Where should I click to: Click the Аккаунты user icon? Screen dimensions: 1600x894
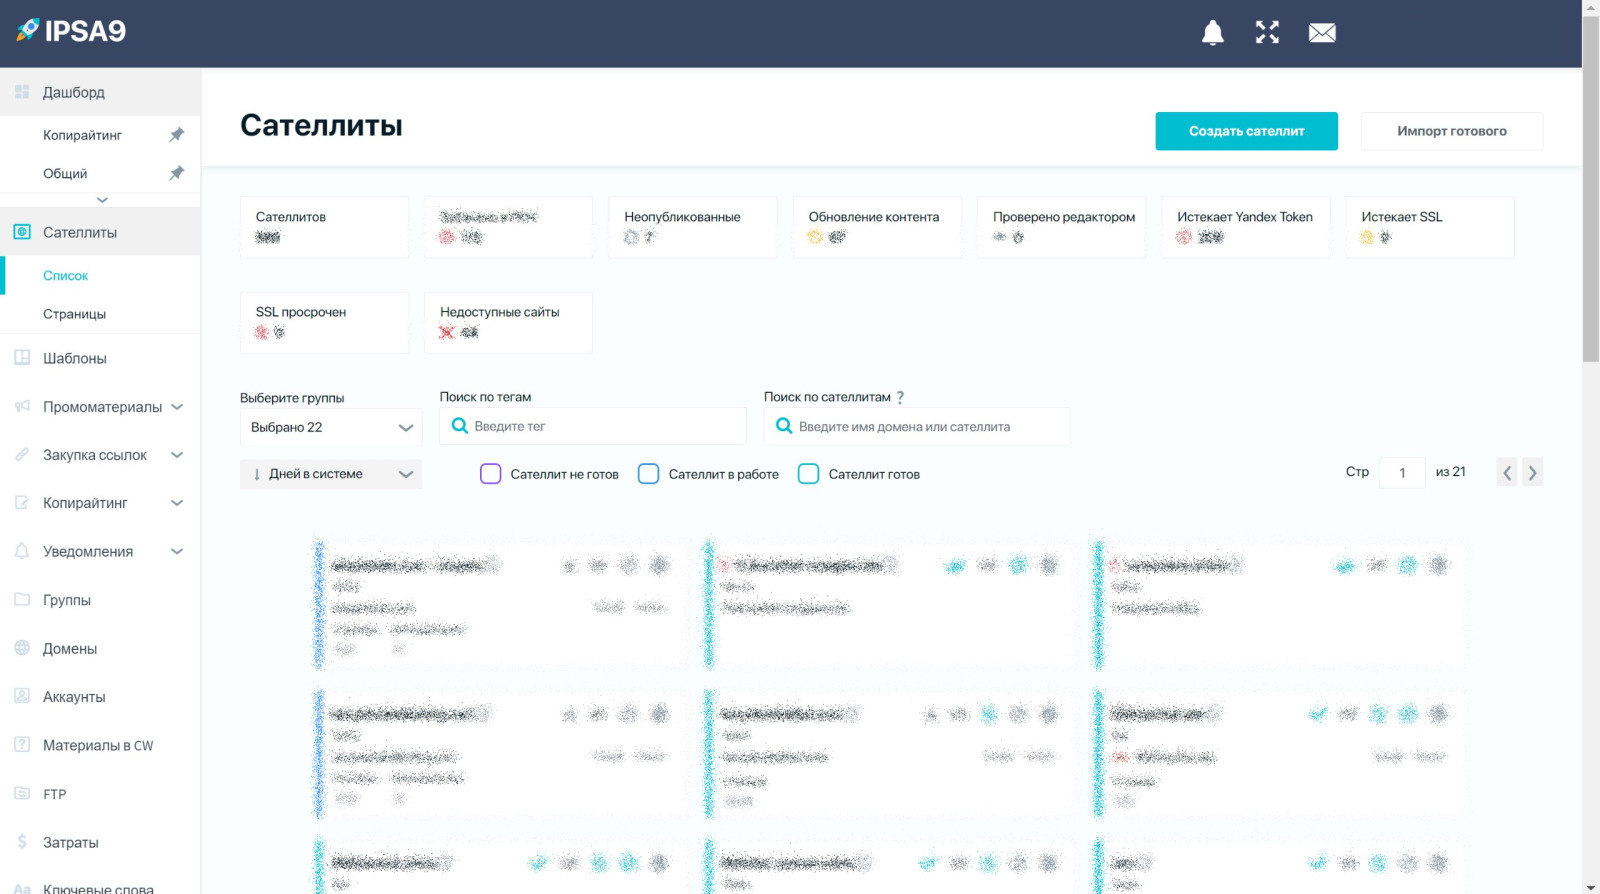(22, 696)
